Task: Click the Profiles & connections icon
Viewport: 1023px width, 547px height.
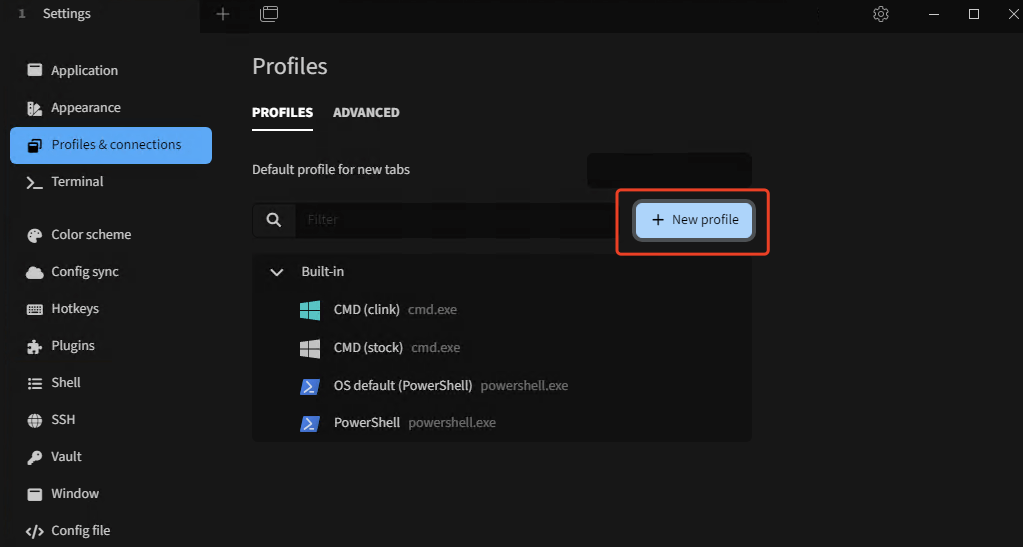Action: coord(35,146)
